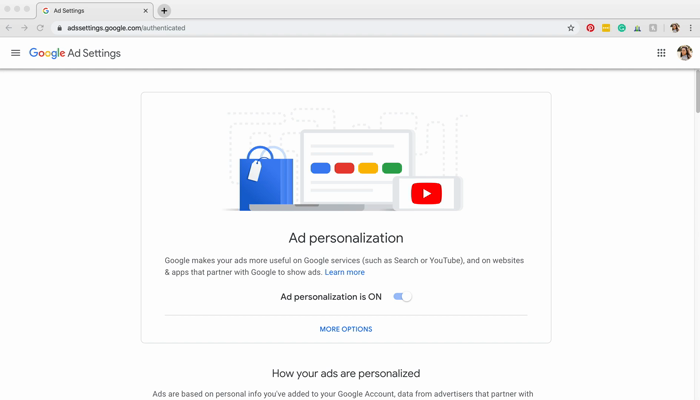
Task: Open a new browser tab
Action: (164, 11)
